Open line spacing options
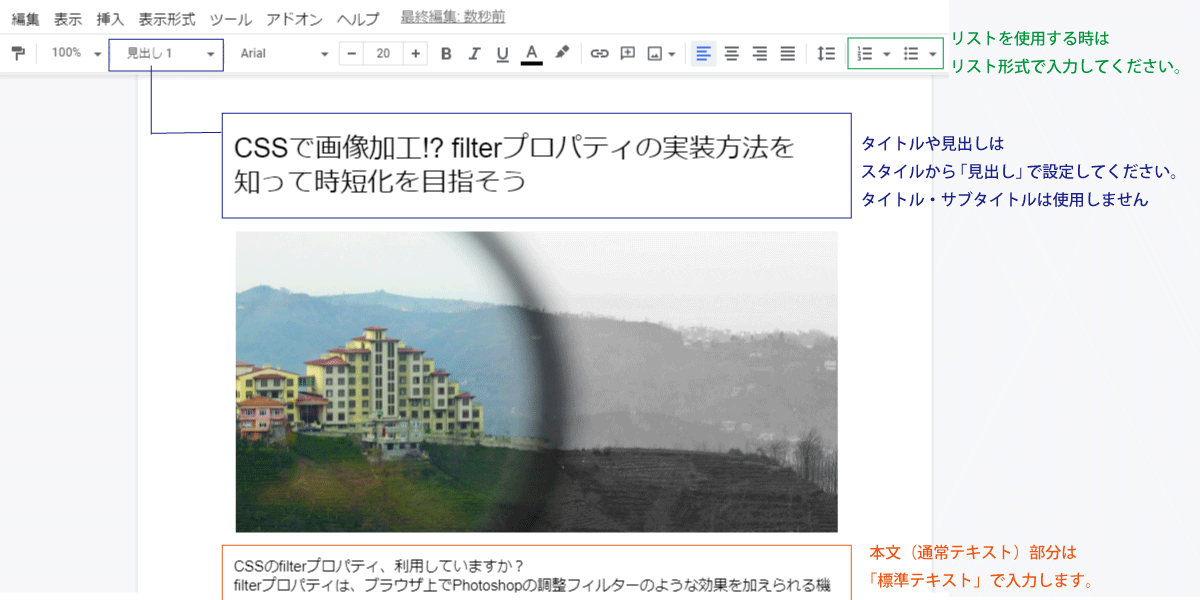 point(826,54)
